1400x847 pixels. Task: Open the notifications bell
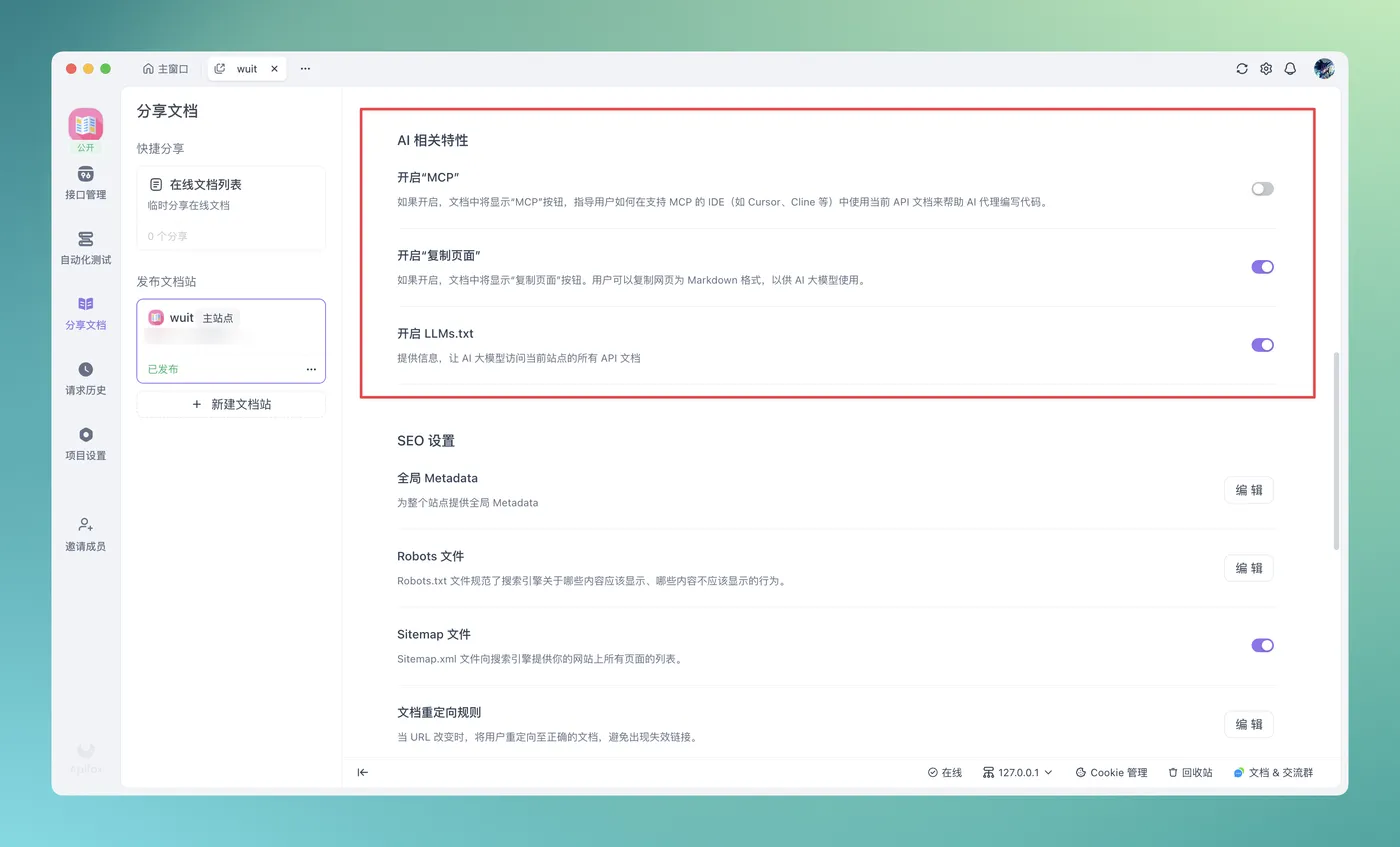click(x=1290, y=69)
